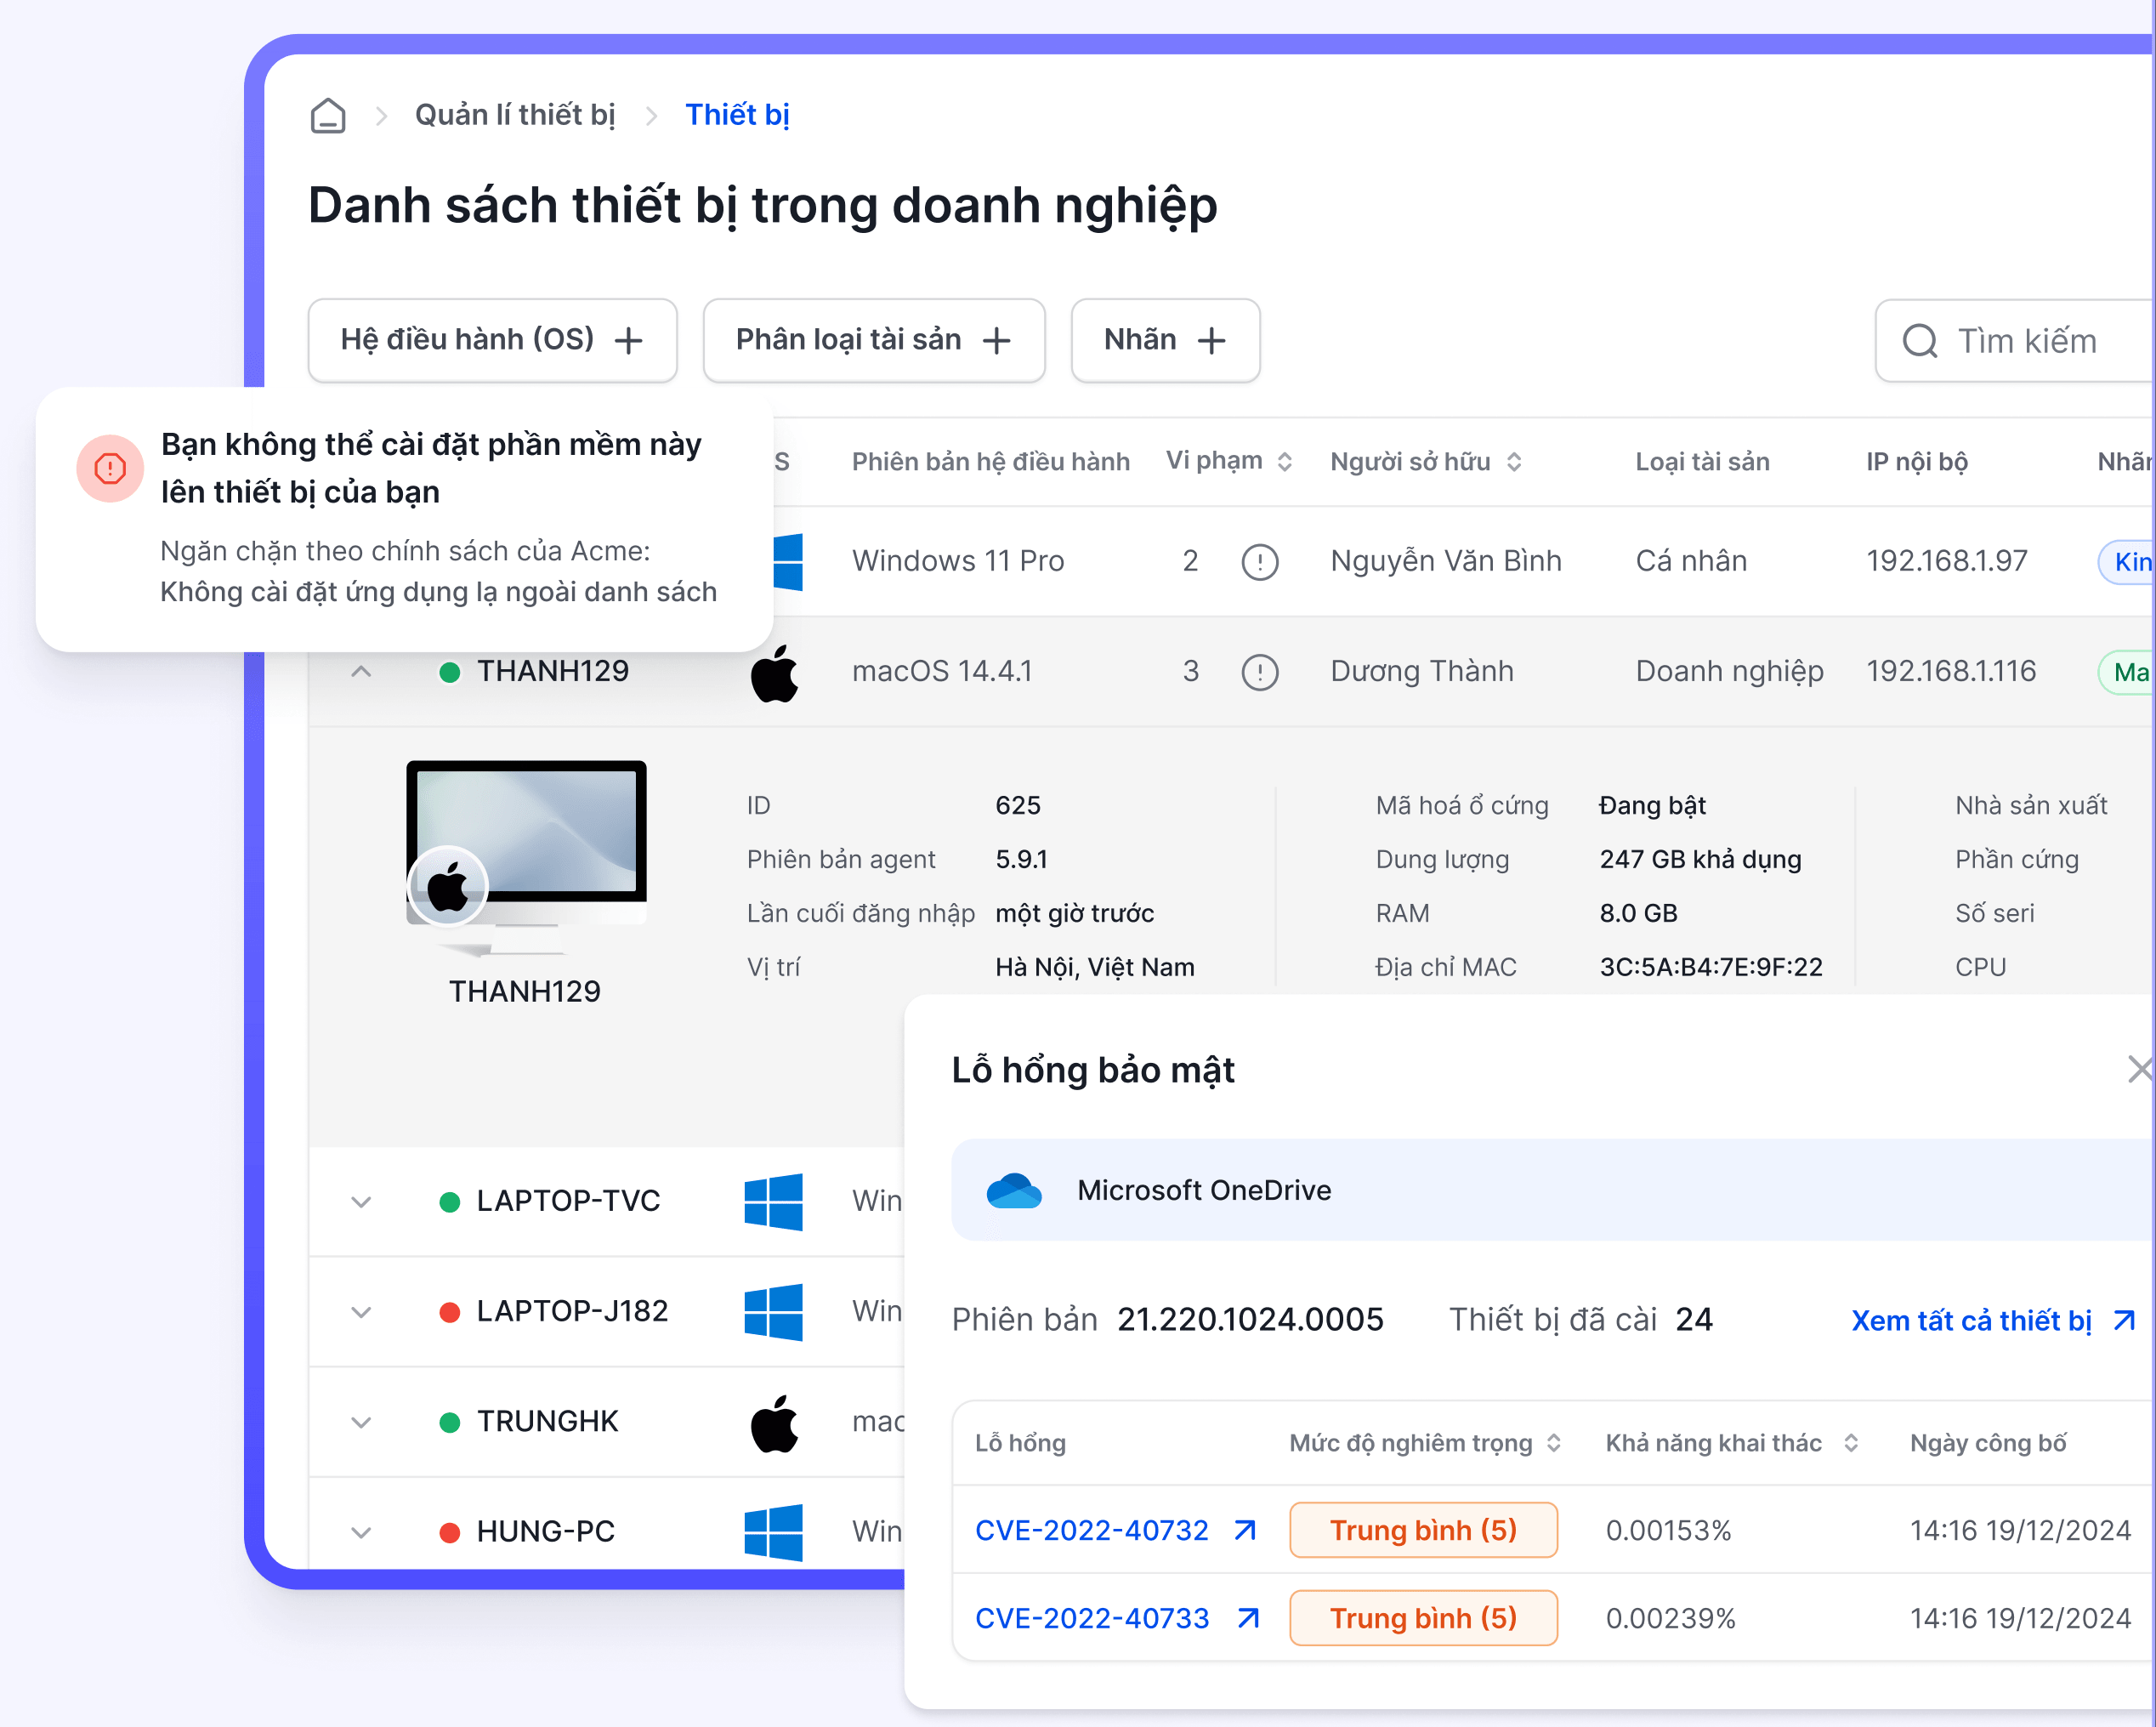2156x1727 pixels.
Task: Click external arrow icon beside CVE-2022-40733
Action: point(1248,1618)
